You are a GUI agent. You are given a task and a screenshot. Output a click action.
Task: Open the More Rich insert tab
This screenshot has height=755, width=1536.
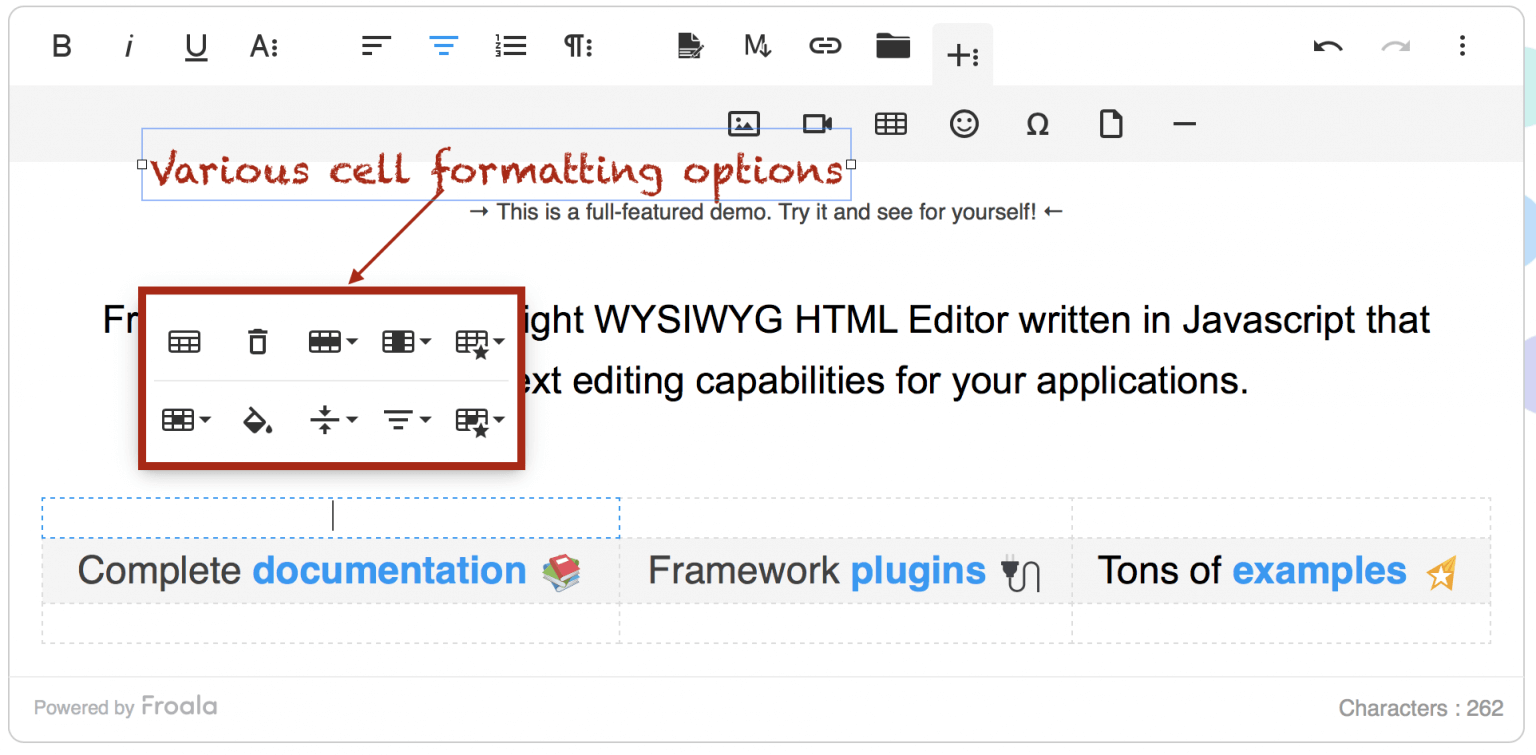point(962,56)
